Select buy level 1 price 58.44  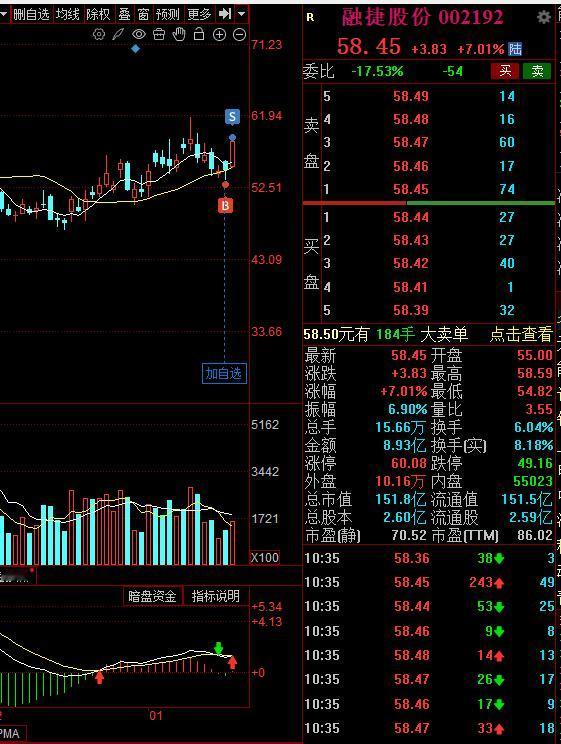(411, 217)
